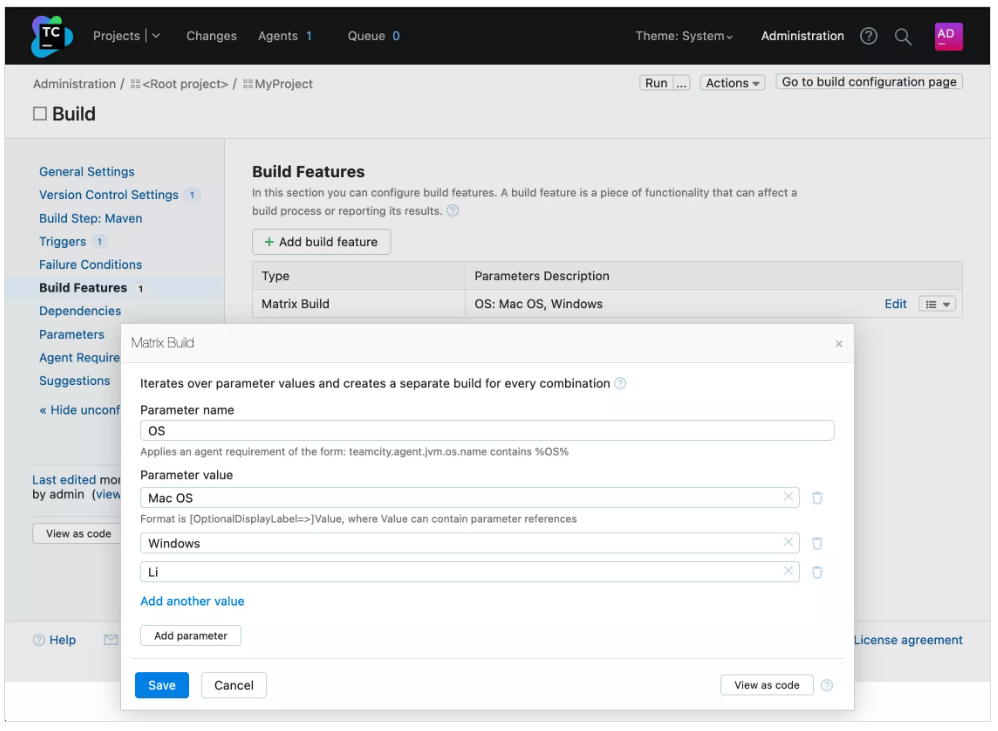Image resolution: width=998 pixels, height=731 pixels.
Task: Edit the Matrix Build feature
Action: click(x=896, y=304)
